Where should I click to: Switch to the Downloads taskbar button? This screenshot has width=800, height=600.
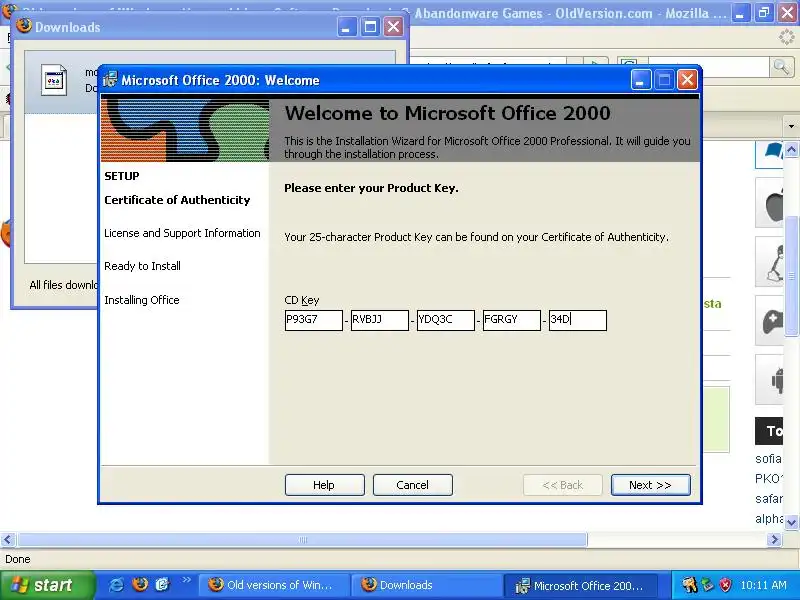(427, 585)
